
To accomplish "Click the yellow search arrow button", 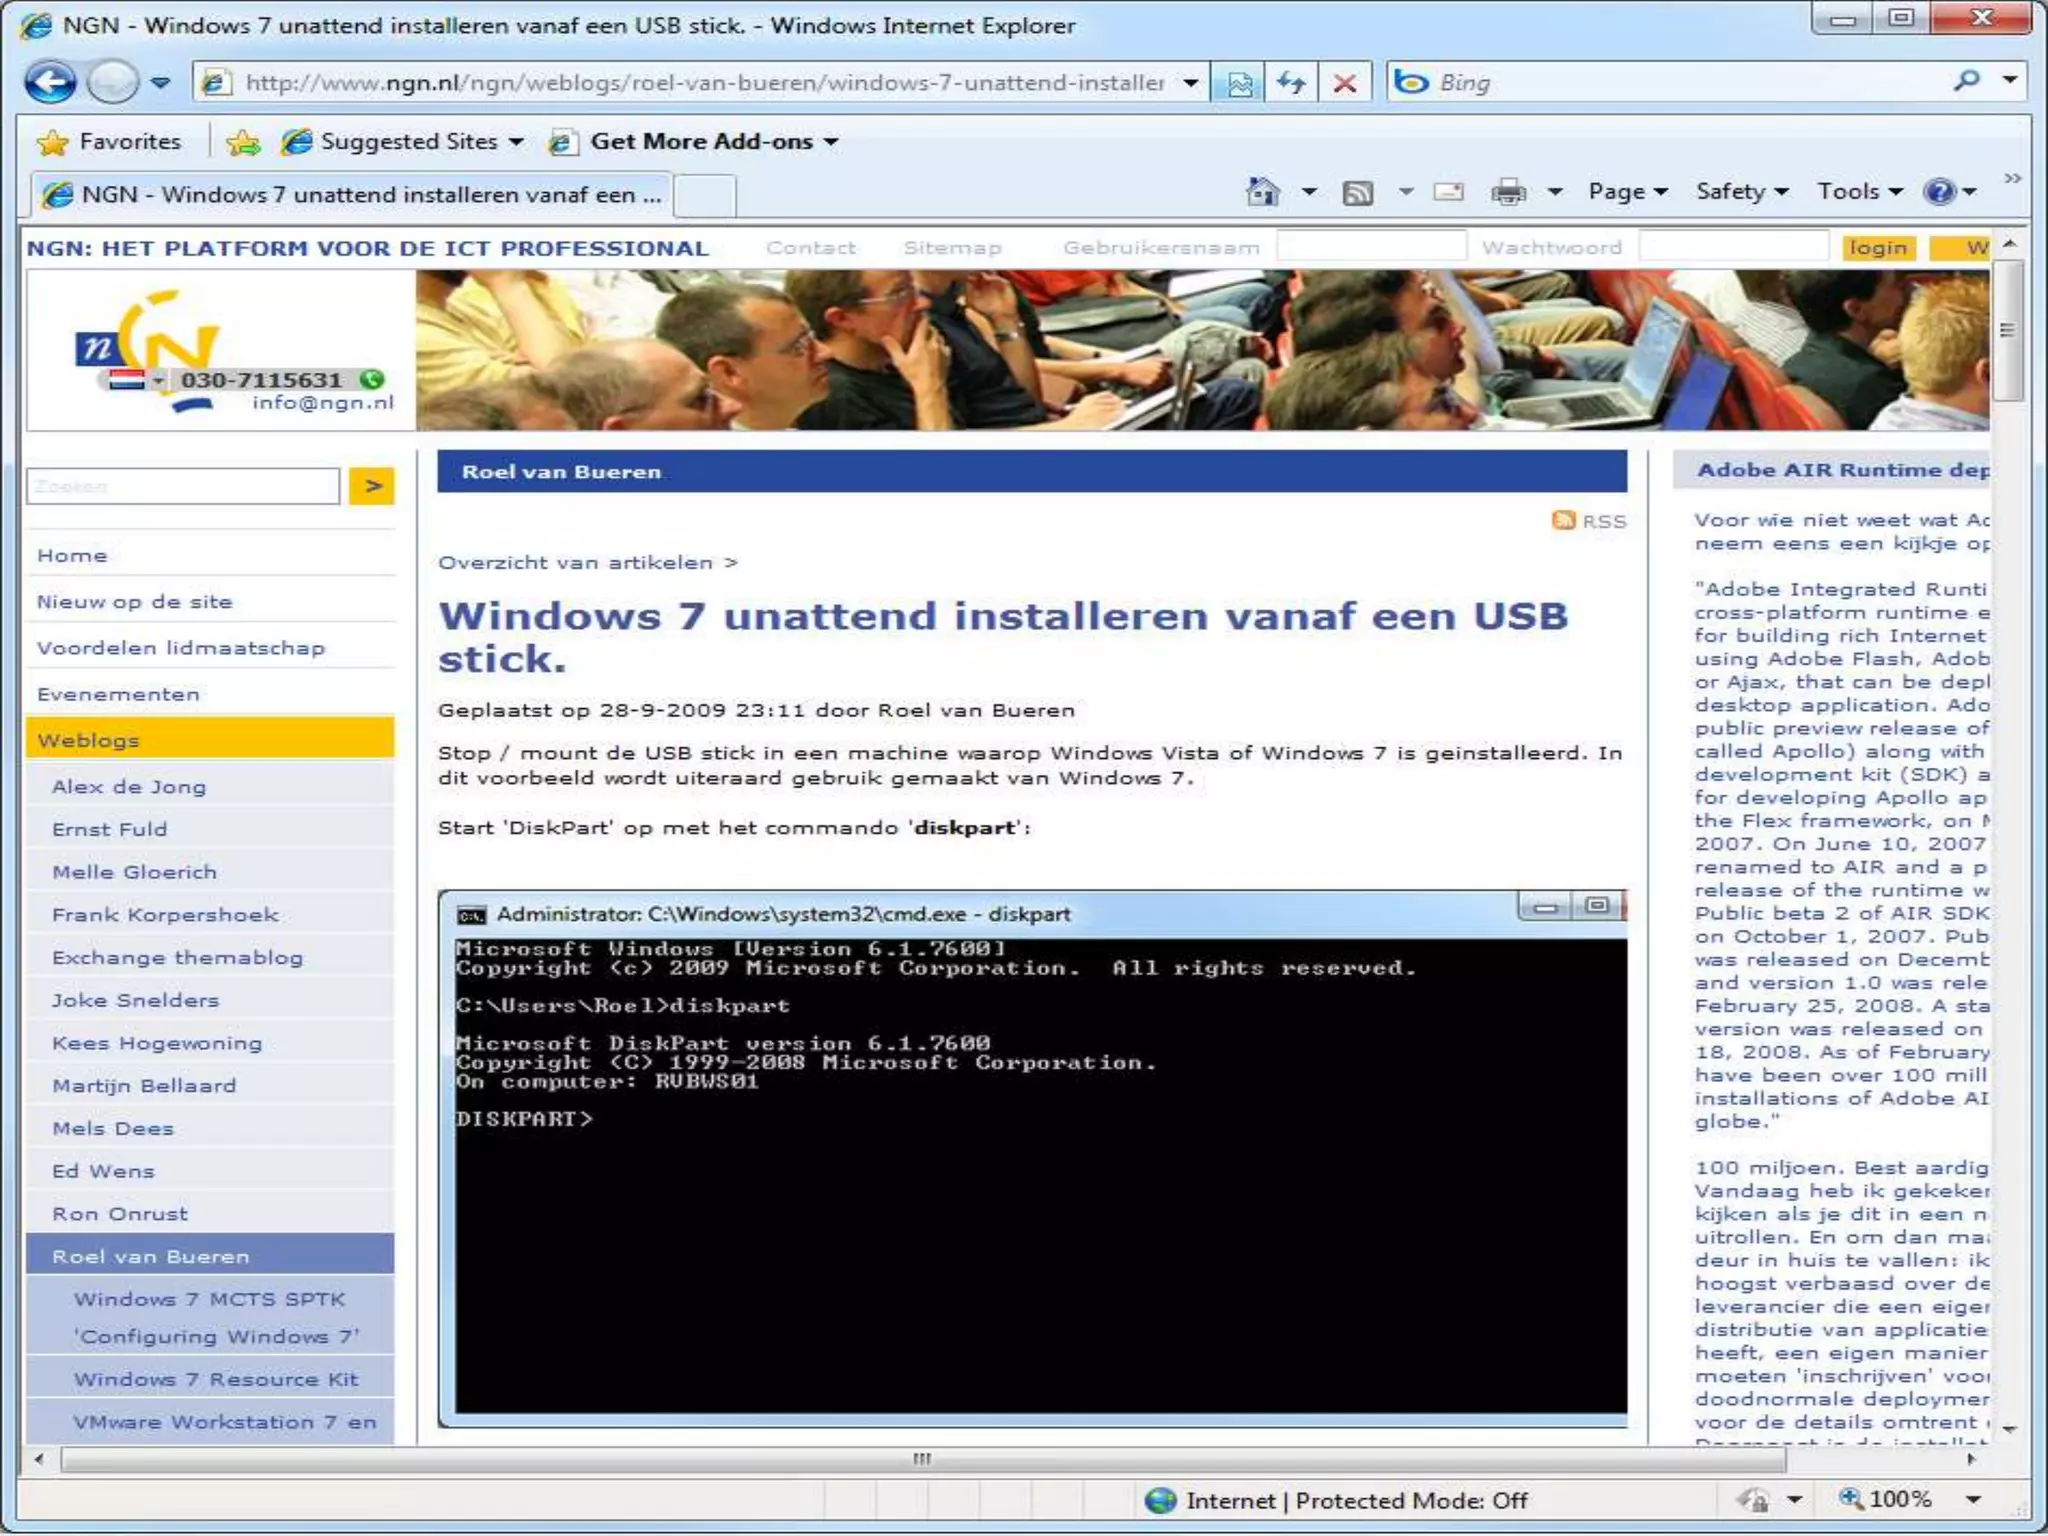I will tap(372, 486).
